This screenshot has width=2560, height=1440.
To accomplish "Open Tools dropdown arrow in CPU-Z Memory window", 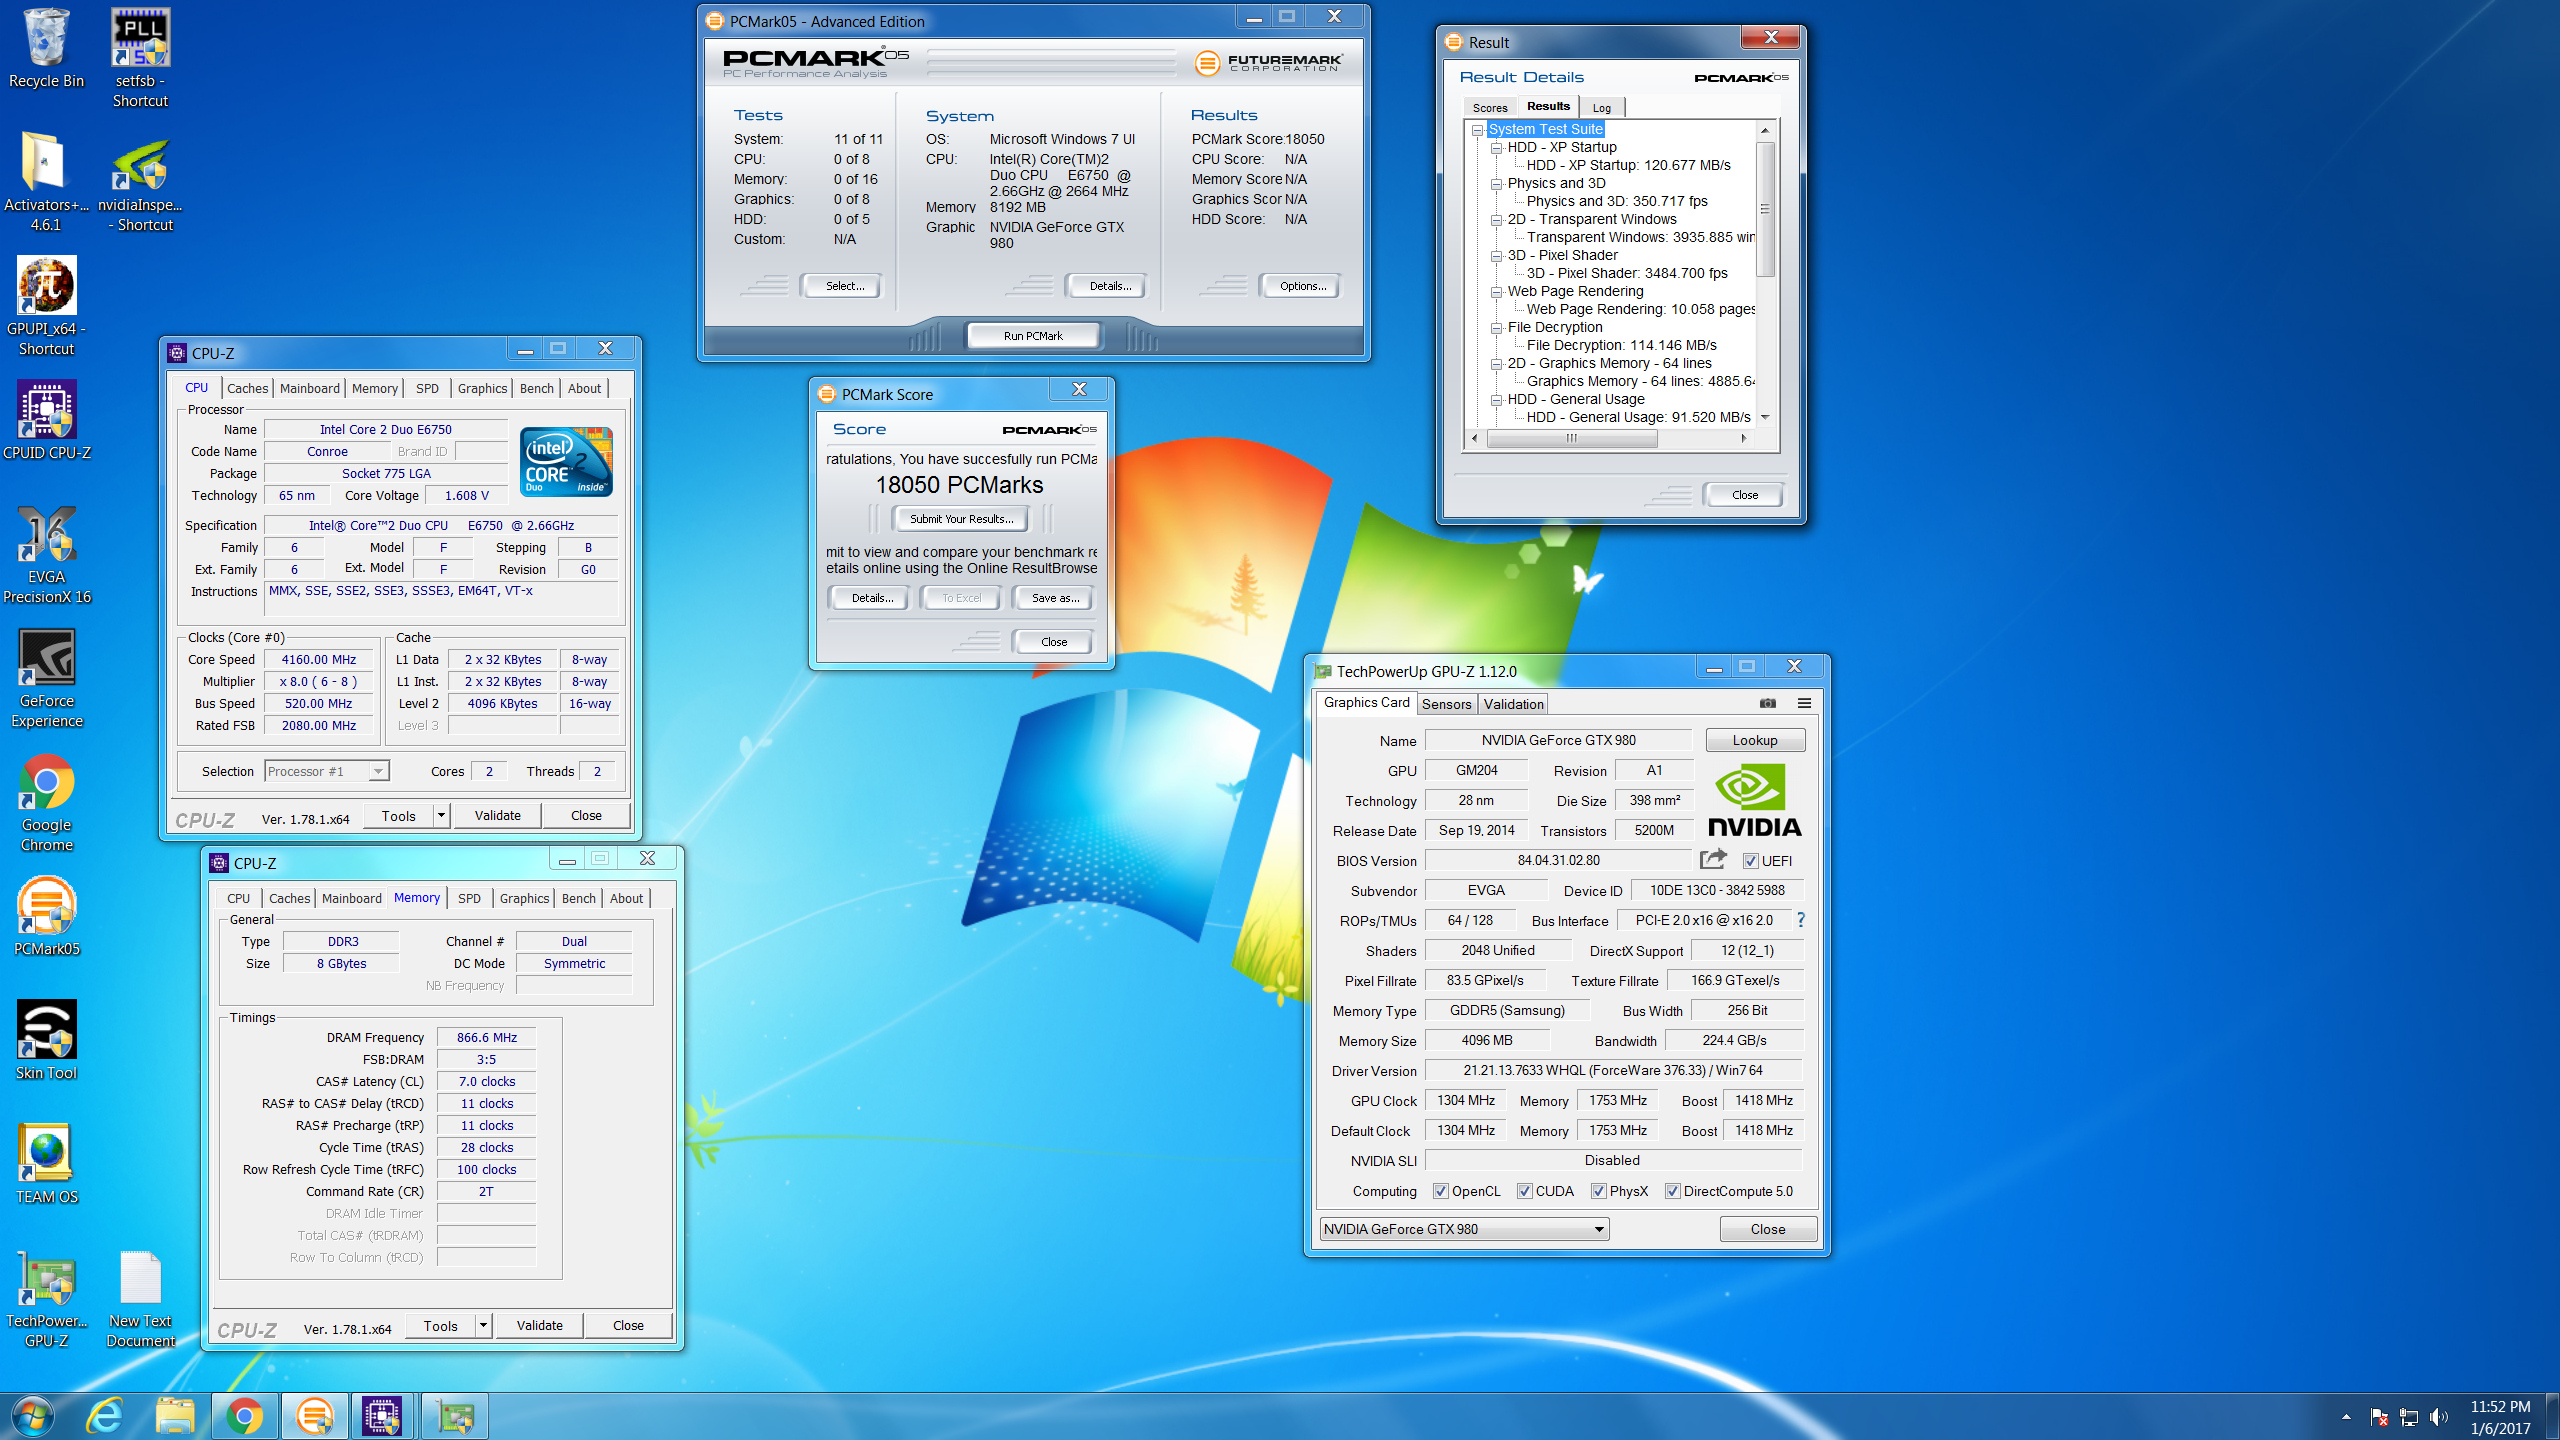I will coord(483,1326).
